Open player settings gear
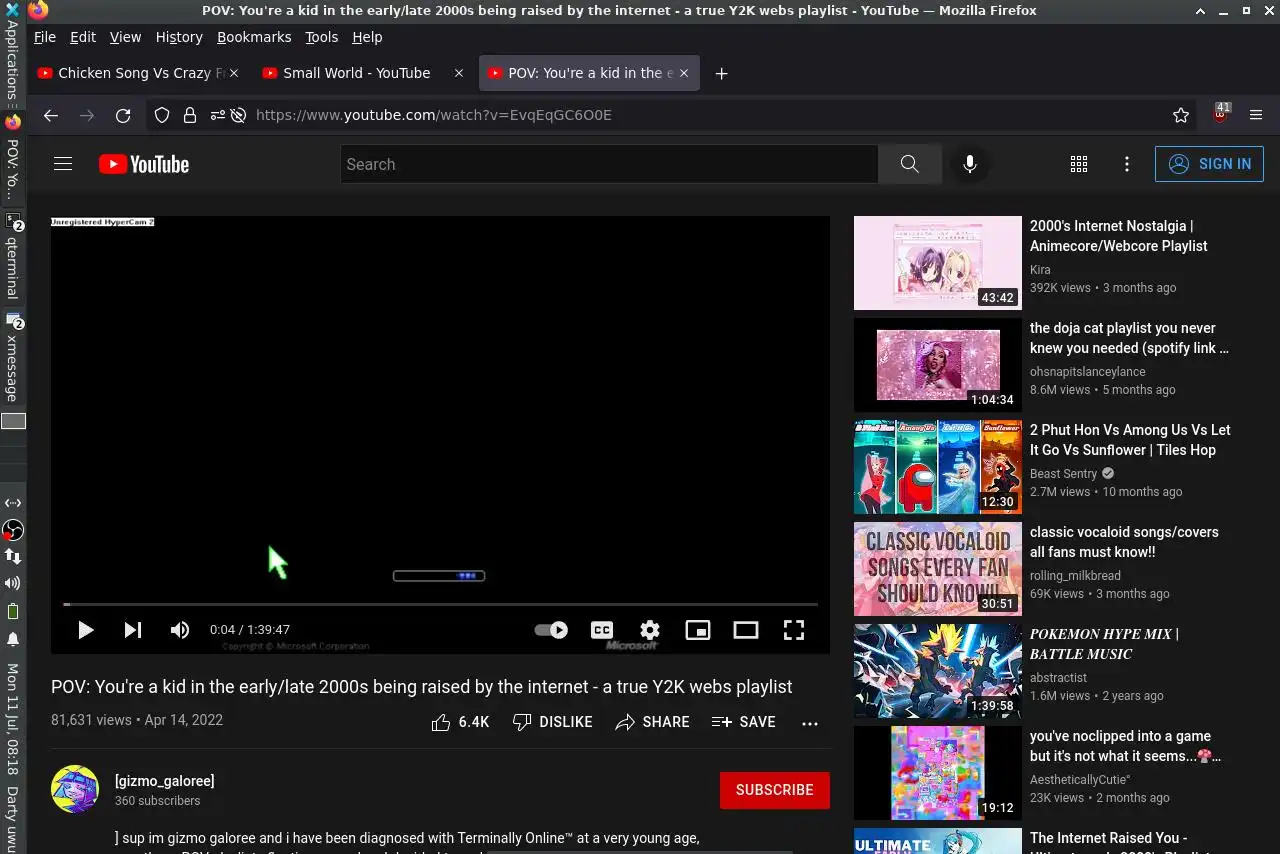 pyautogui.click(x=650, y=630)
